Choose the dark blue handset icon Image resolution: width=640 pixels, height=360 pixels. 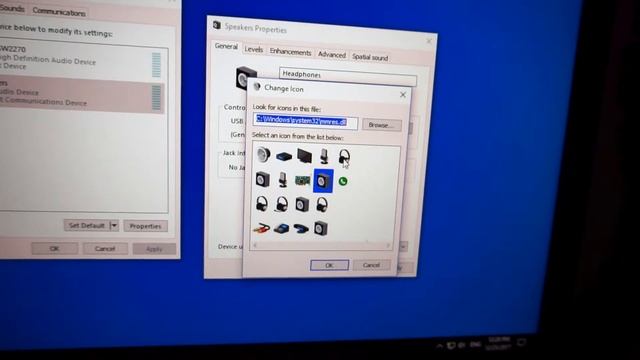tap(301, 229)
